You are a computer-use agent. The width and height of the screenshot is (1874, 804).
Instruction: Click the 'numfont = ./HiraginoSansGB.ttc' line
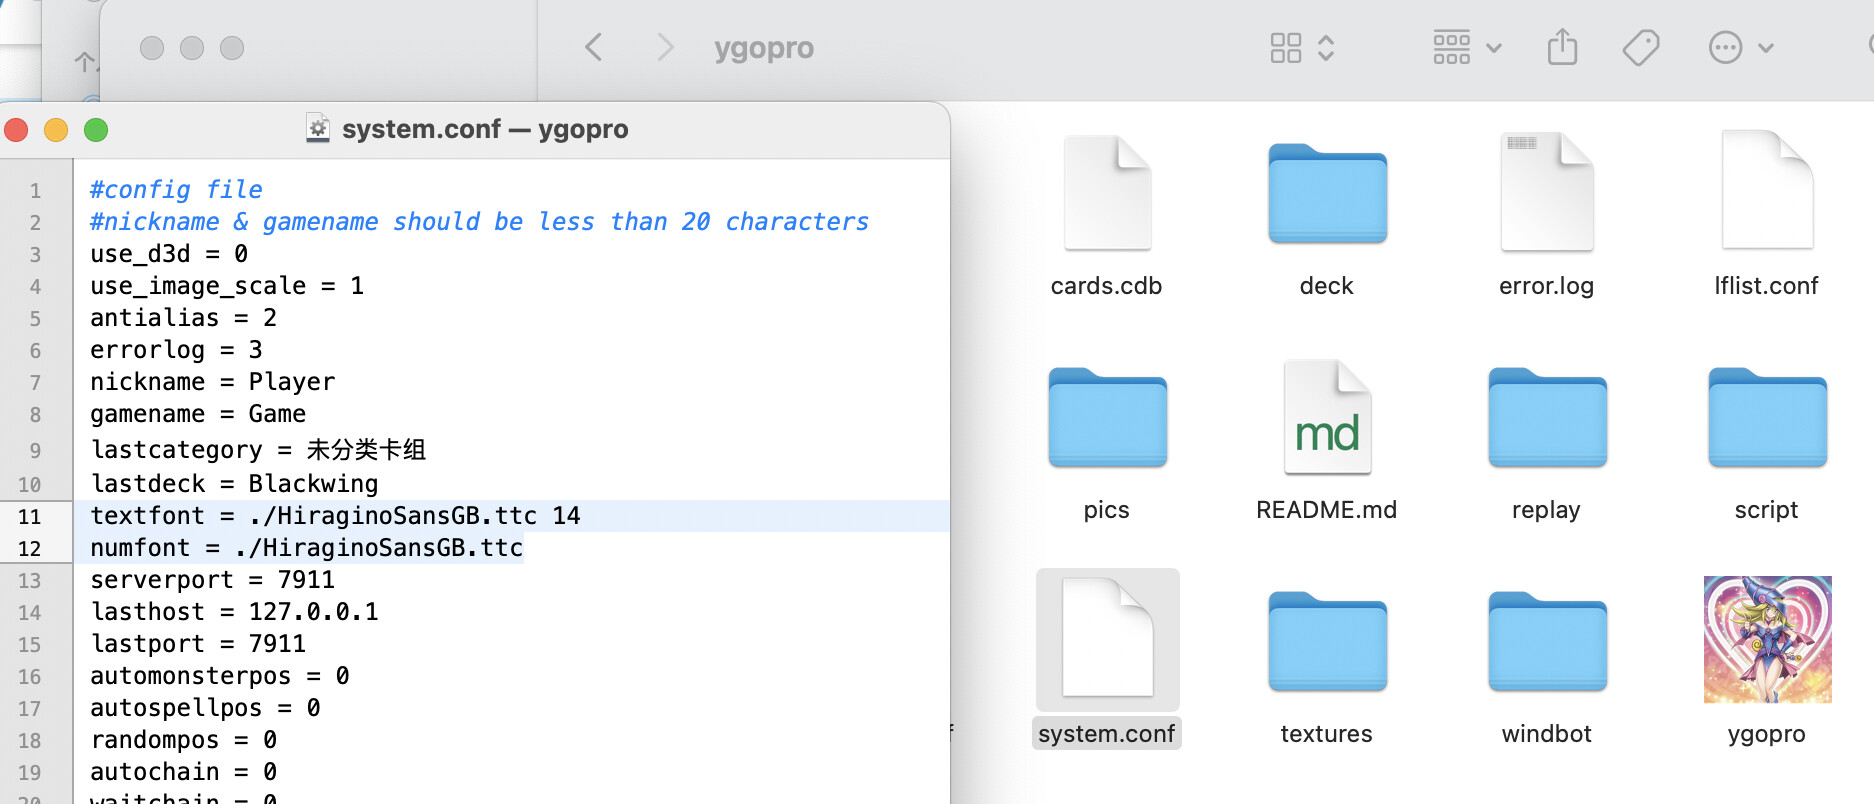307,548
